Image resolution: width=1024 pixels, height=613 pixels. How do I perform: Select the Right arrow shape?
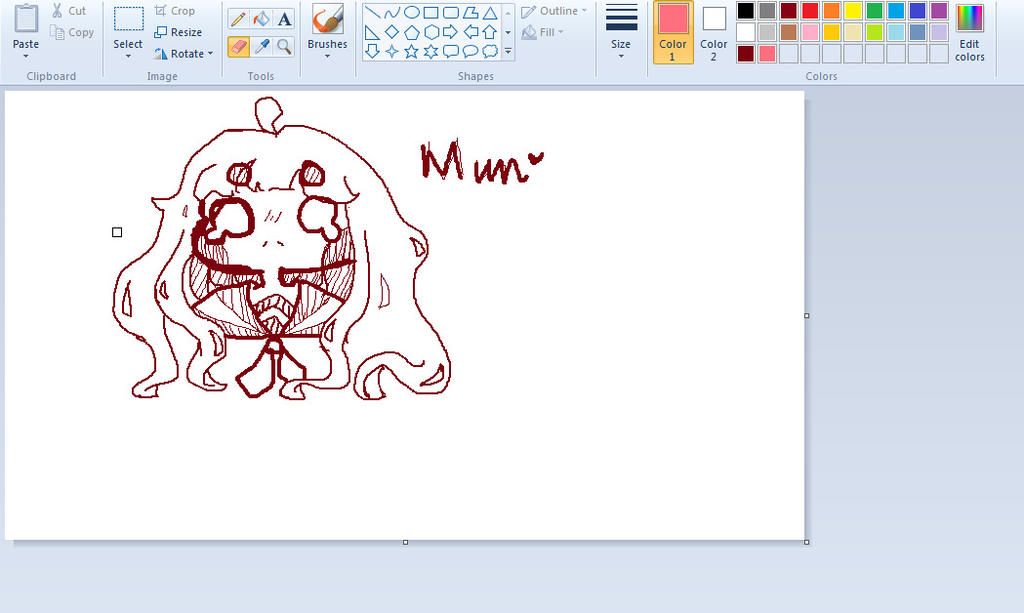tap(451, 32)
